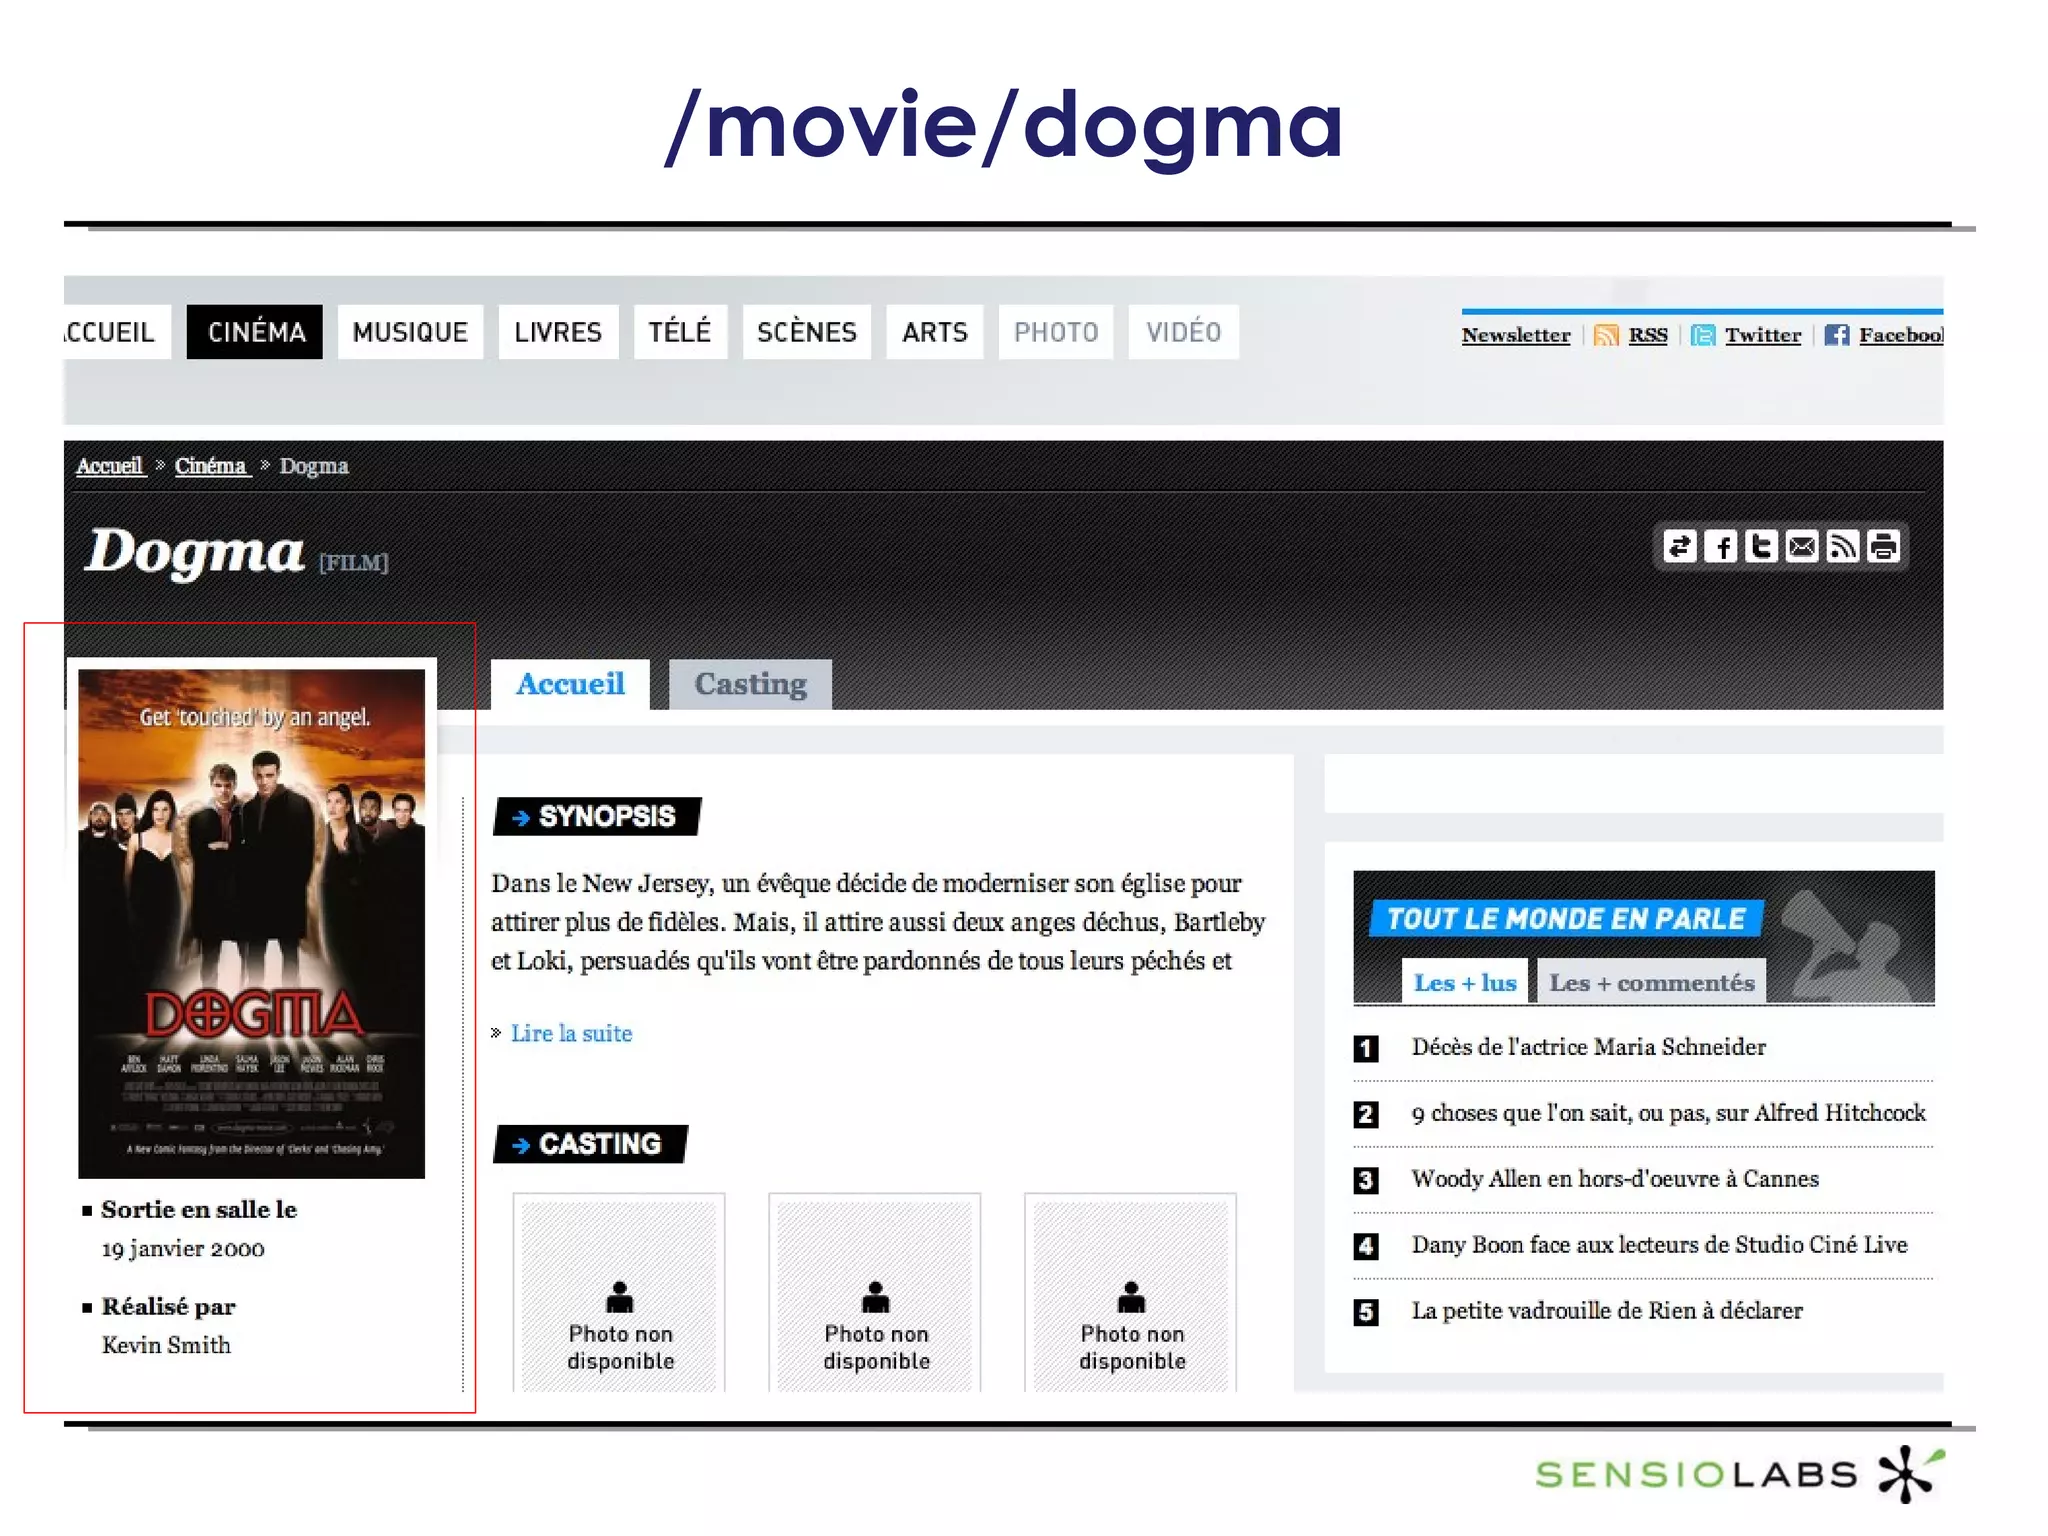Email the Dogma page using envelope icon

(1802, 547)
